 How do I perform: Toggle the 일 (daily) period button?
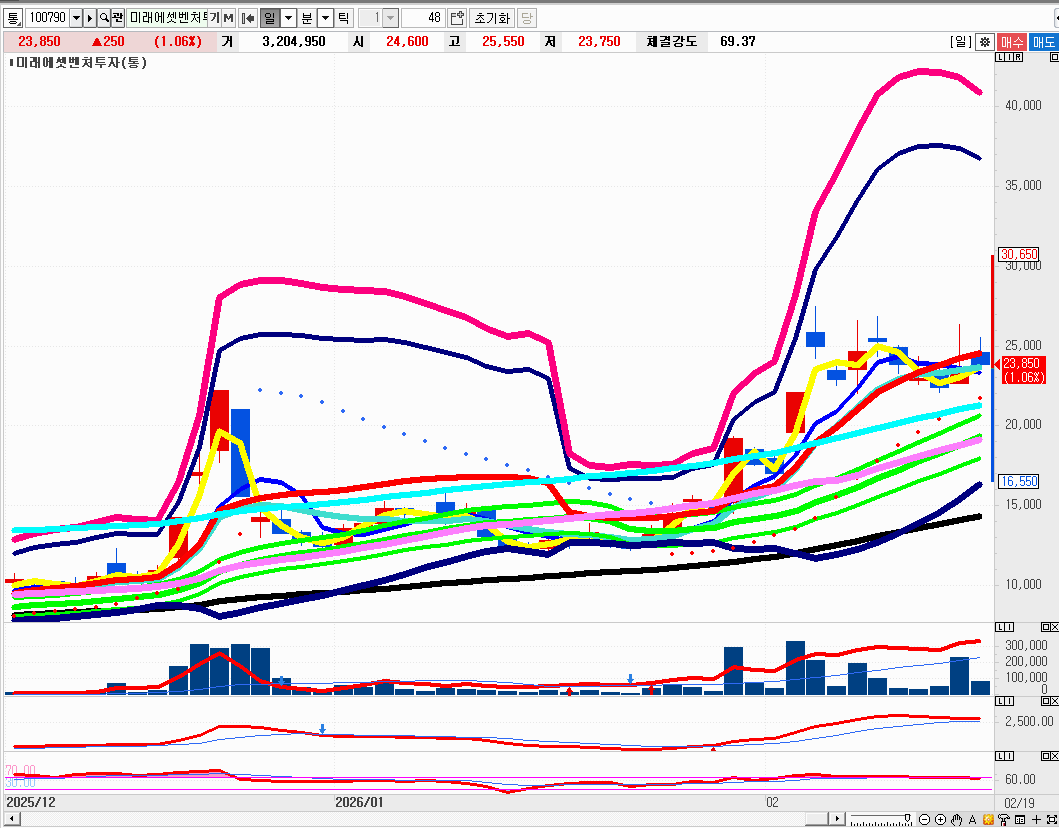[x=269, y=18]
